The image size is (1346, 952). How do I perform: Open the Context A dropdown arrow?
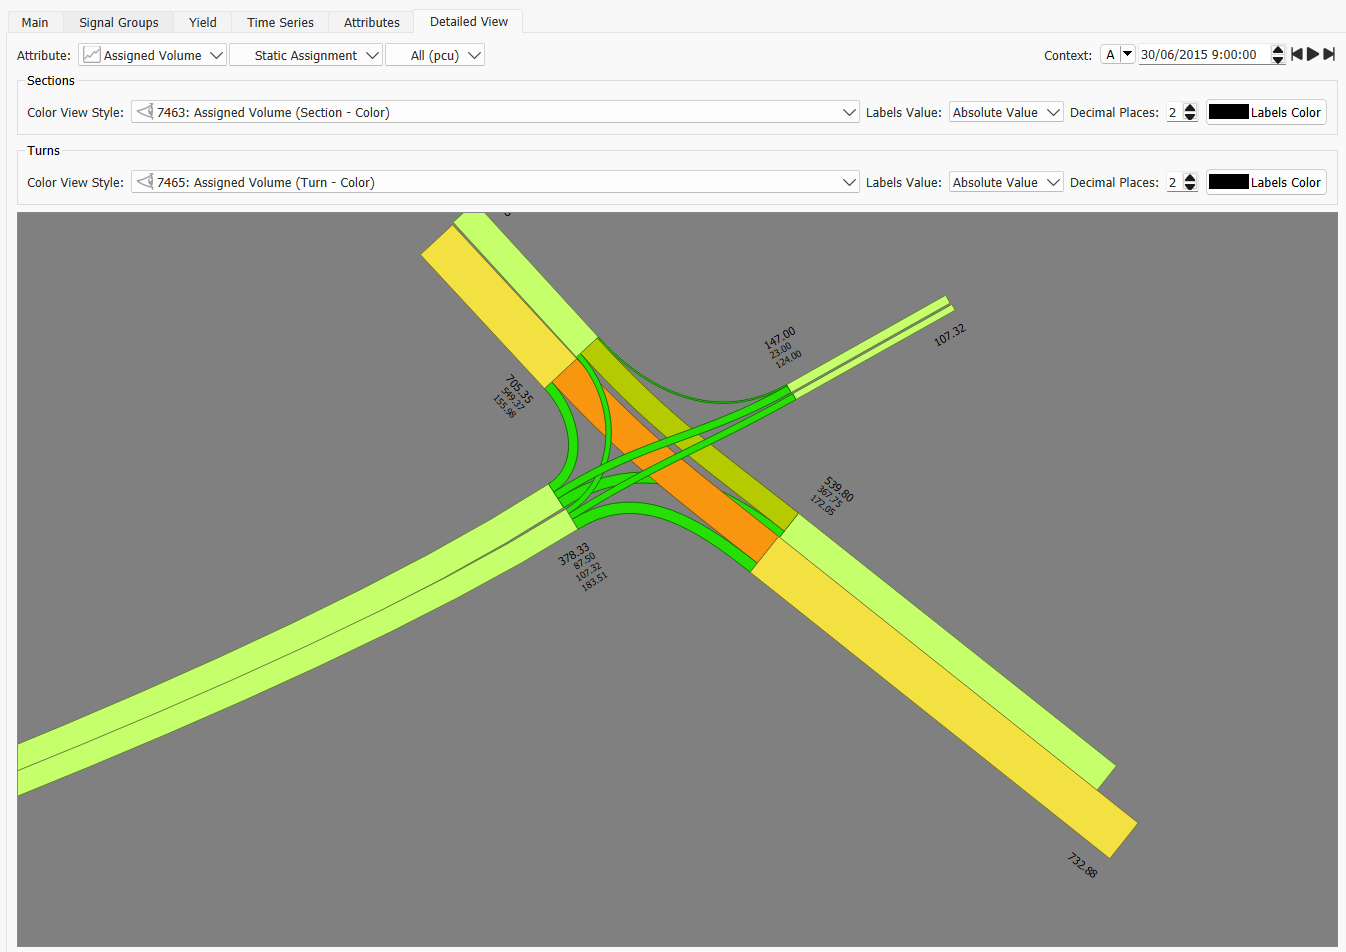(1127, 54)
